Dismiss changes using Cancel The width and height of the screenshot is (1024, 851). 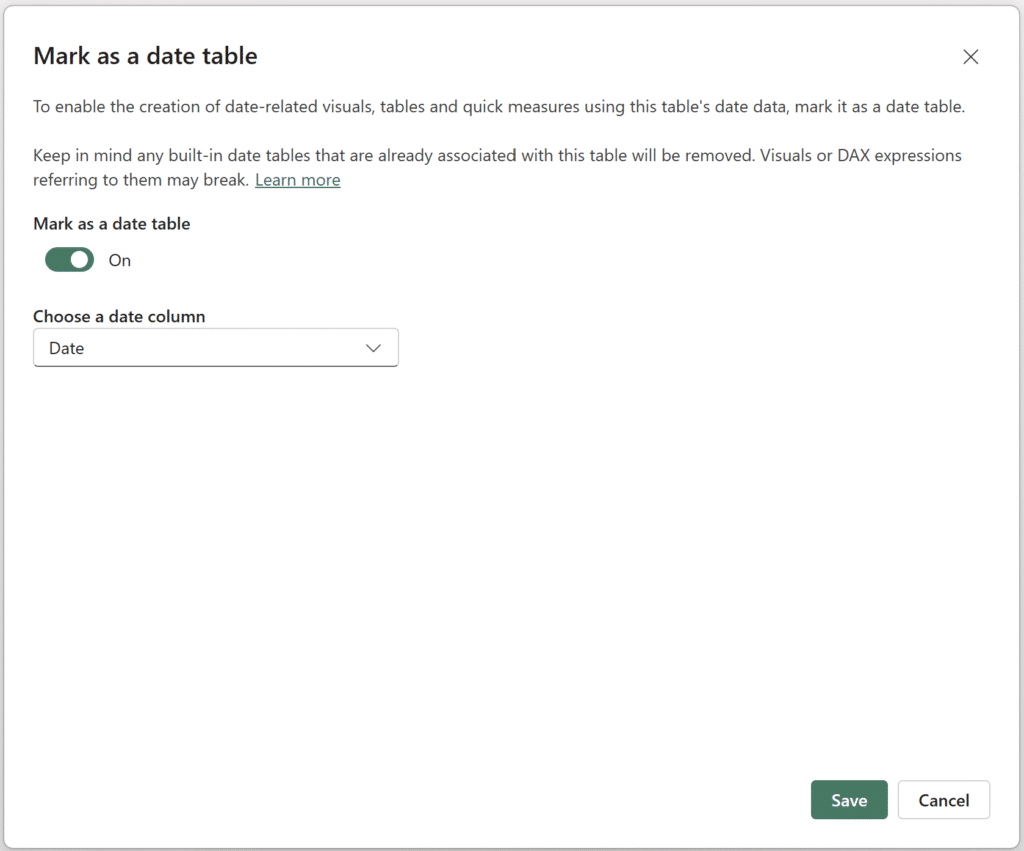[x=943, y=799]
